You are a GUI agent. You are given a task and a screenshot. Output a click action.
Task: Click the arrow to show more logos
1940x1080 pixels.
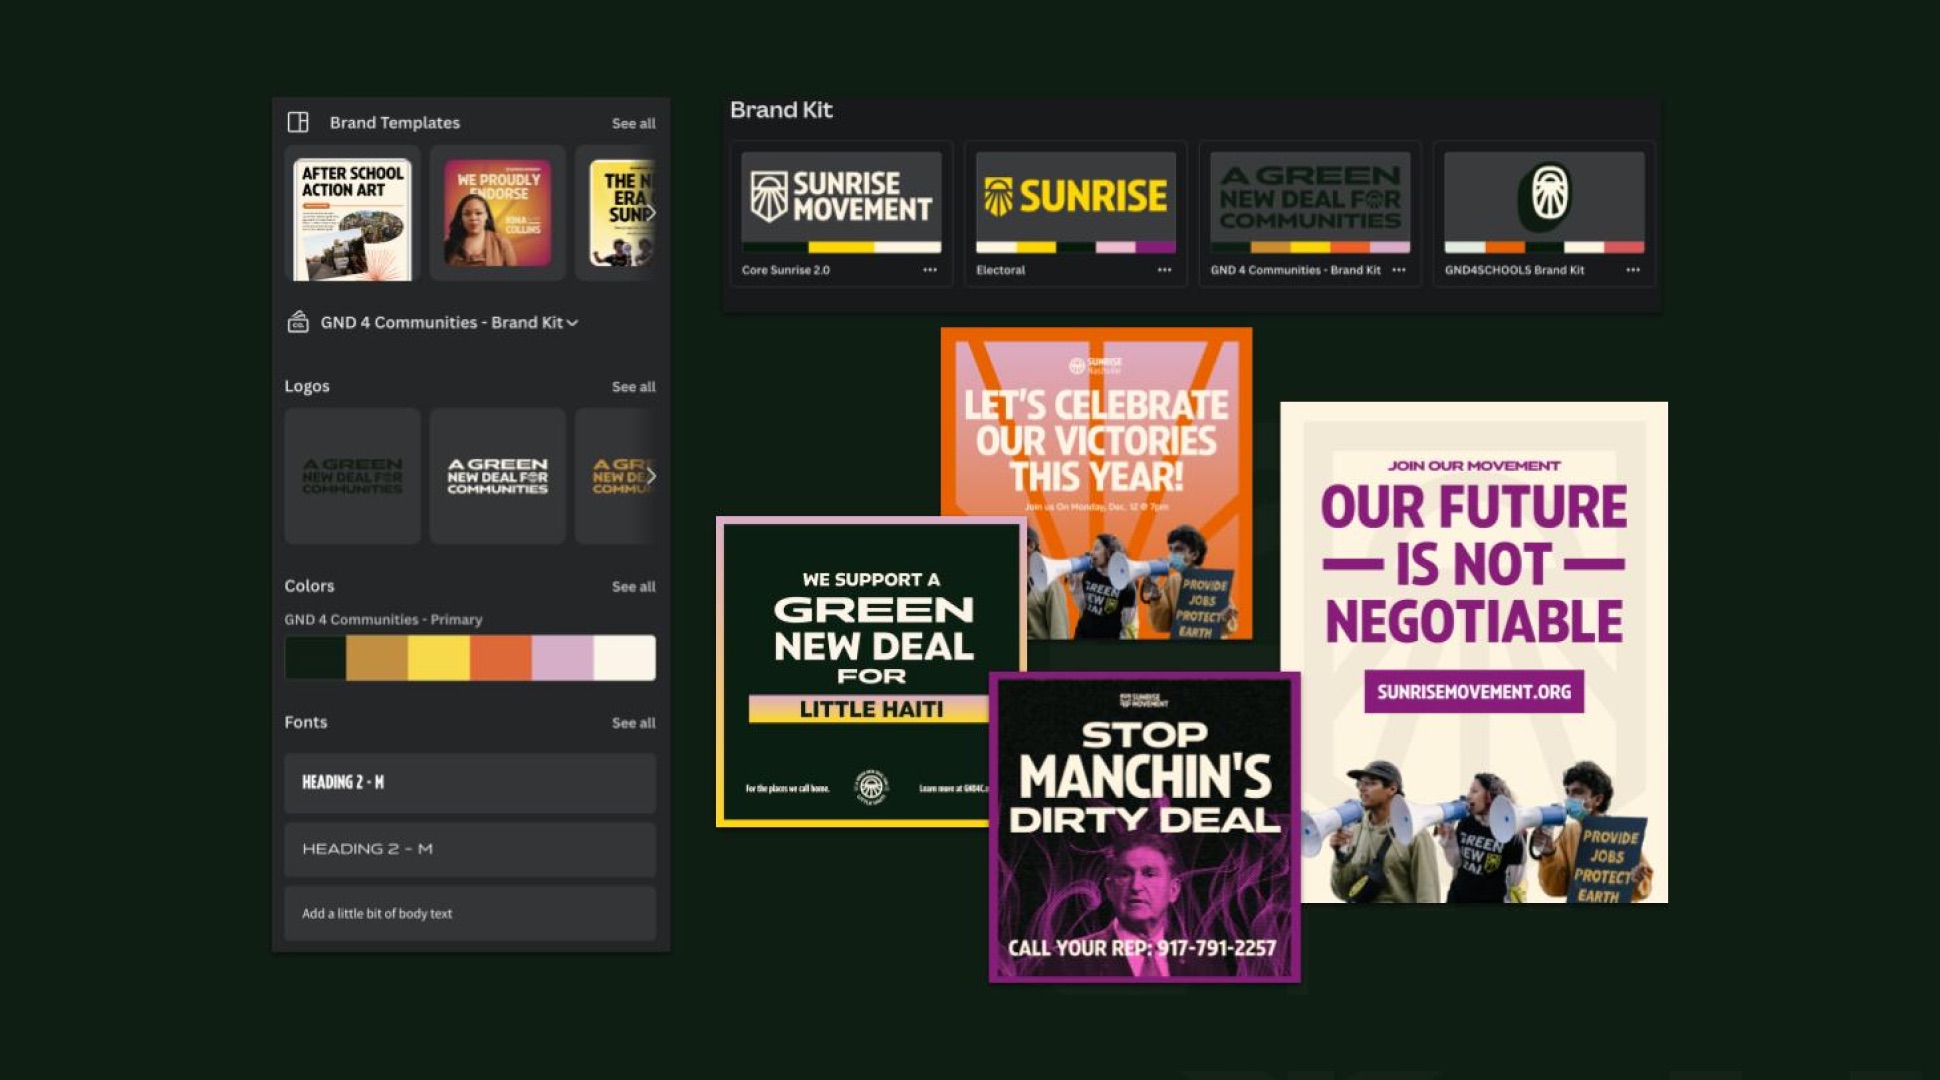coord(650,476)
